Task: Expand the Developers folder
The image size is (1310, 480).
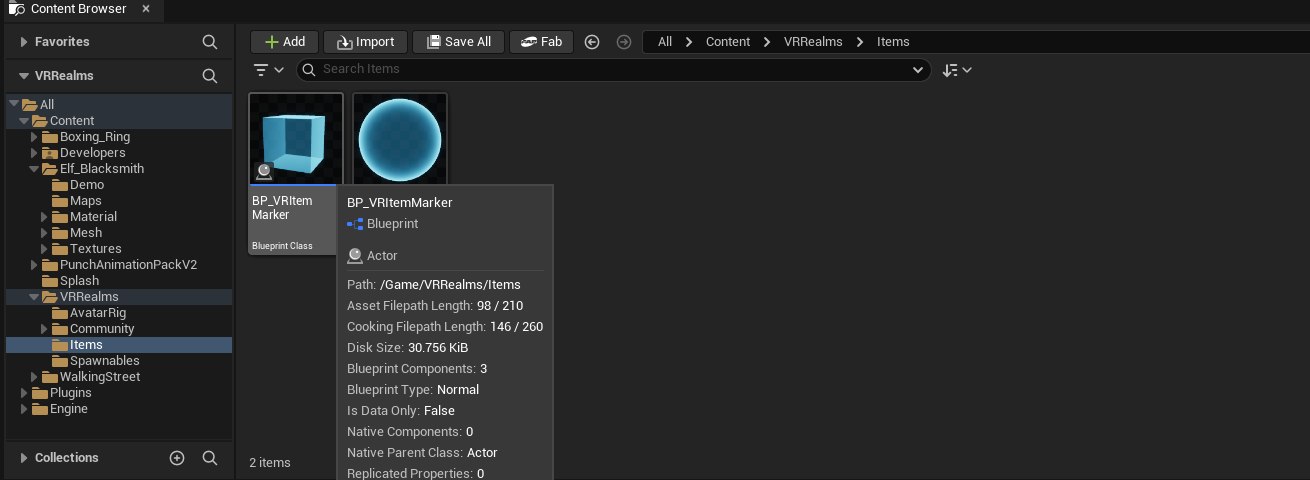Action: [x=34, y=153]
